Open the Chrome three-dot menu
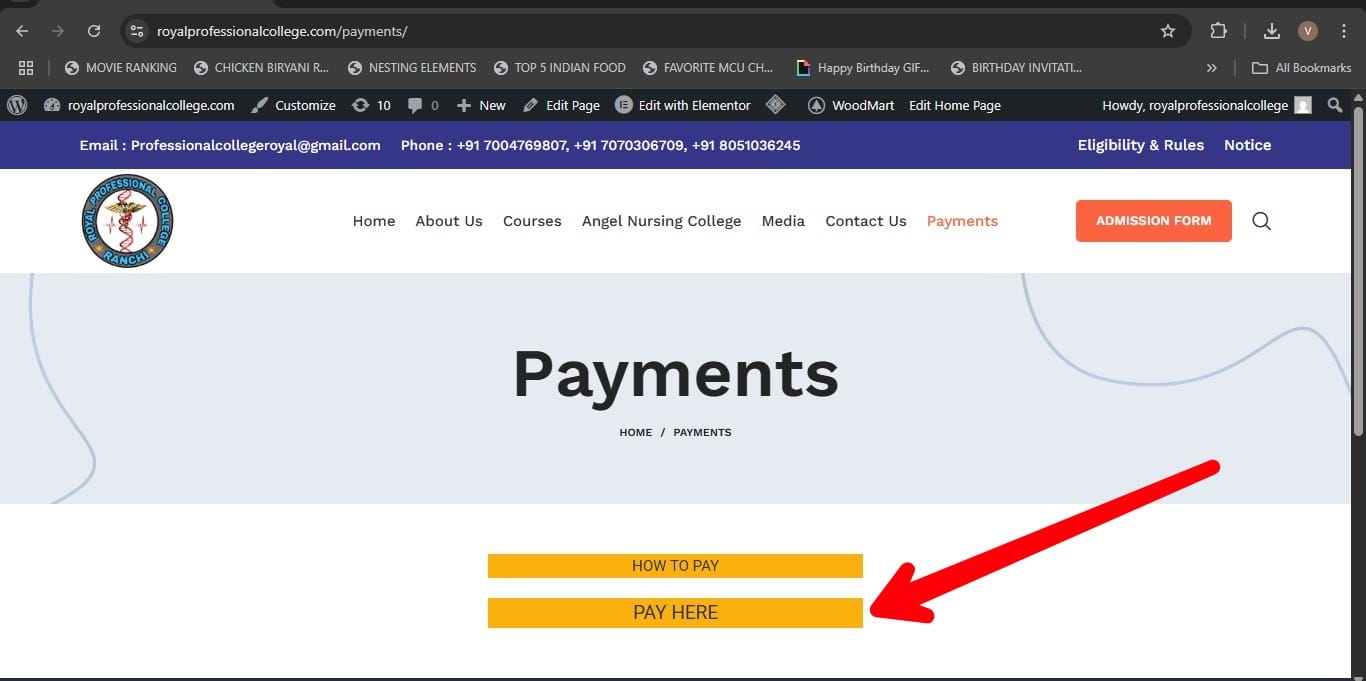1366x681 pixels. pyautogui.click(x=1344, y=31)
